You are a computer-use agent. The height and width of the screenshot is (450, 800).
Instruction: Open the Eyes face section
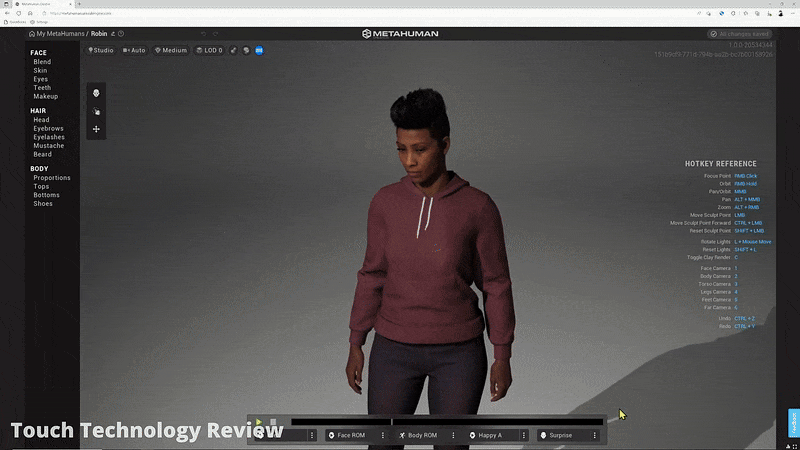tap(40, 79)
